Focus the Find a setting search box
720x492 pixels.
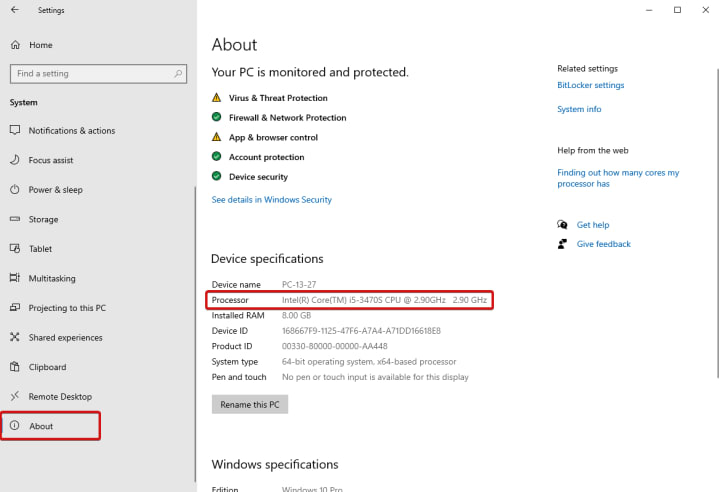pos(98,74)
